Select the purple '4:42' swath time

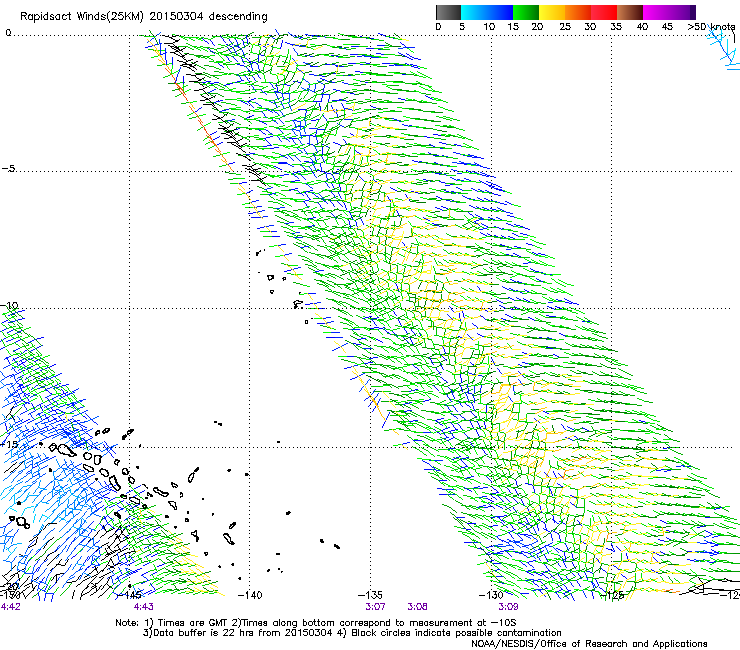[x=10, y=607]
